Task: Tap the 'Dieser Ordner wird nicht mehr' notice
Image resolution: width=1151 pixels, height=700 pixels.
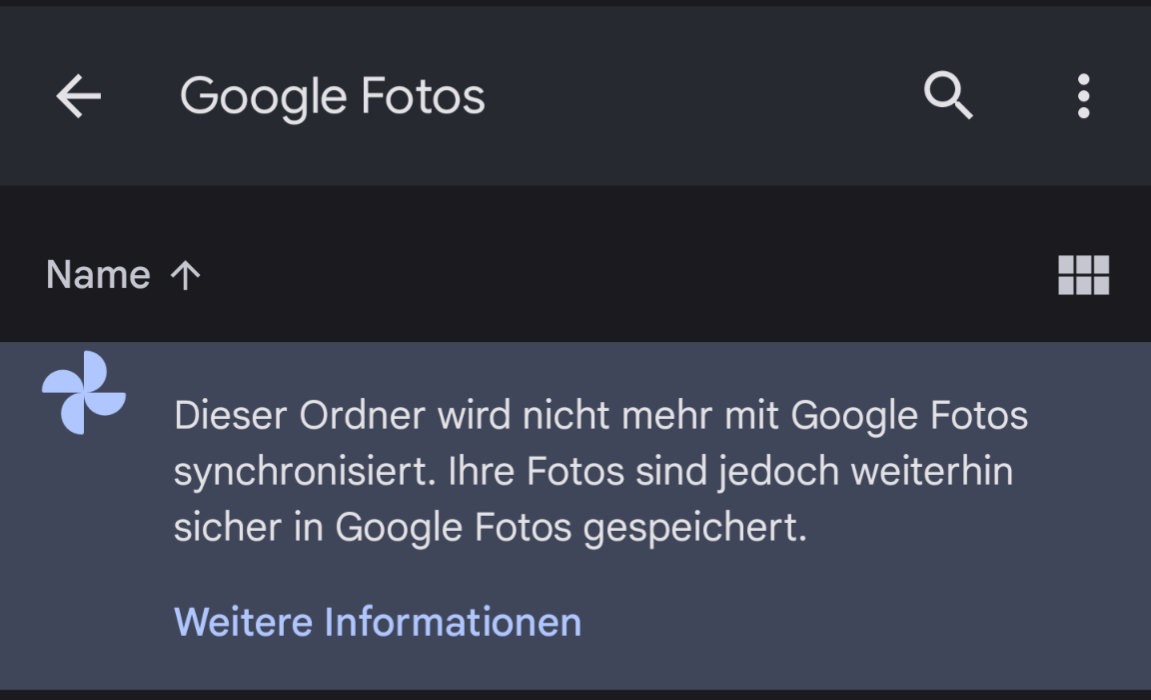Action: tap(600, 415)
